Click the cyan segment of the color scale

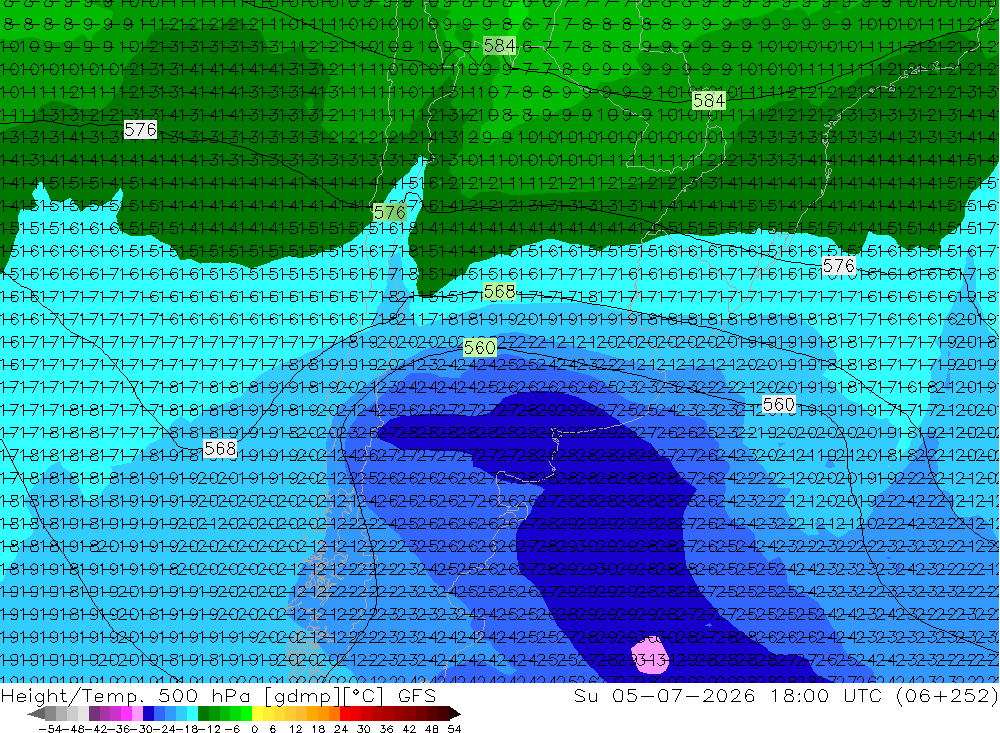point(192,713)
